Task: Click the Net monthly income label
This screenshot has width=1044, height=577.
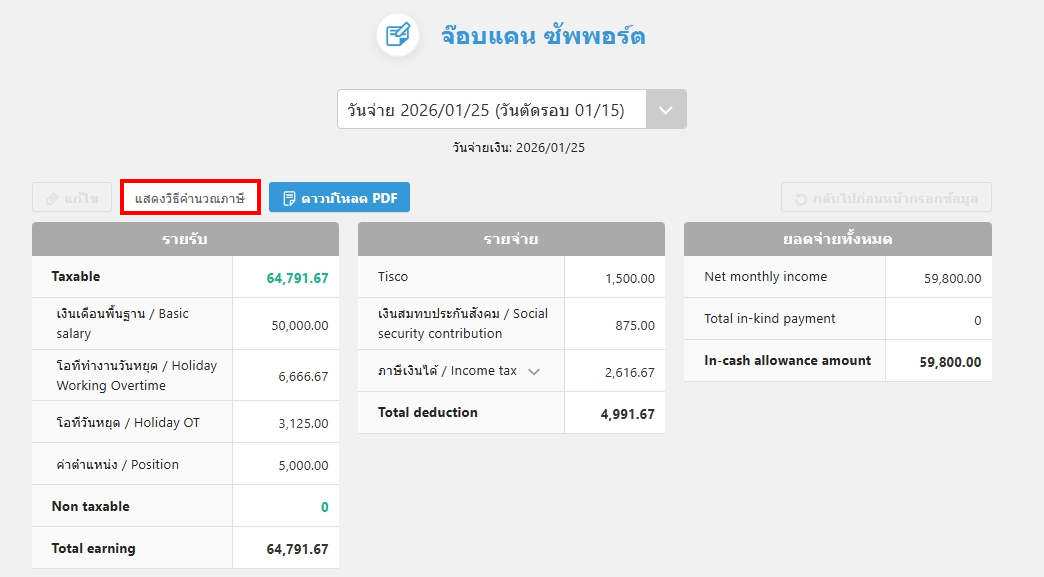Action: click(765, 277)
